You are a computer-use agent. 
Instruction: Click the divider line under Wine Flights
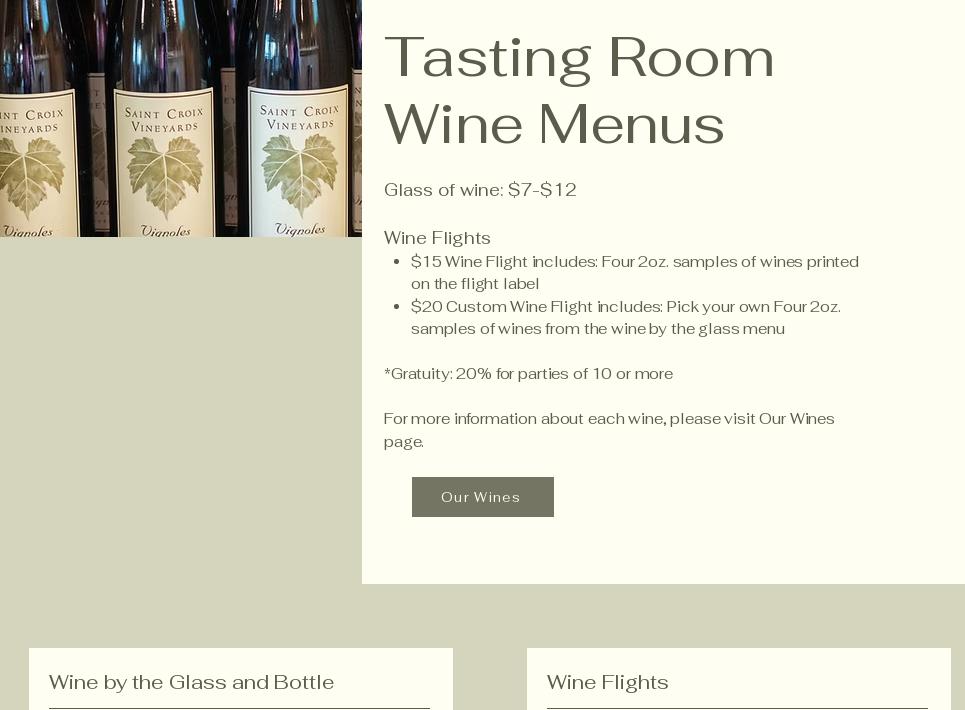(x=739, y=708)
